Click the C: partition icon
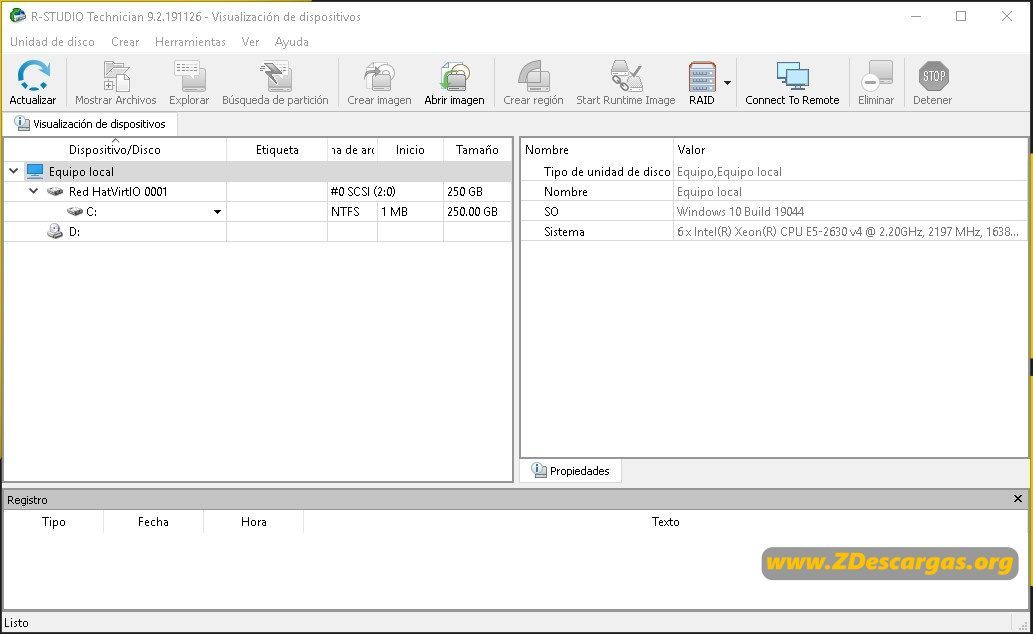The image size is (1033, 634). 74,212
